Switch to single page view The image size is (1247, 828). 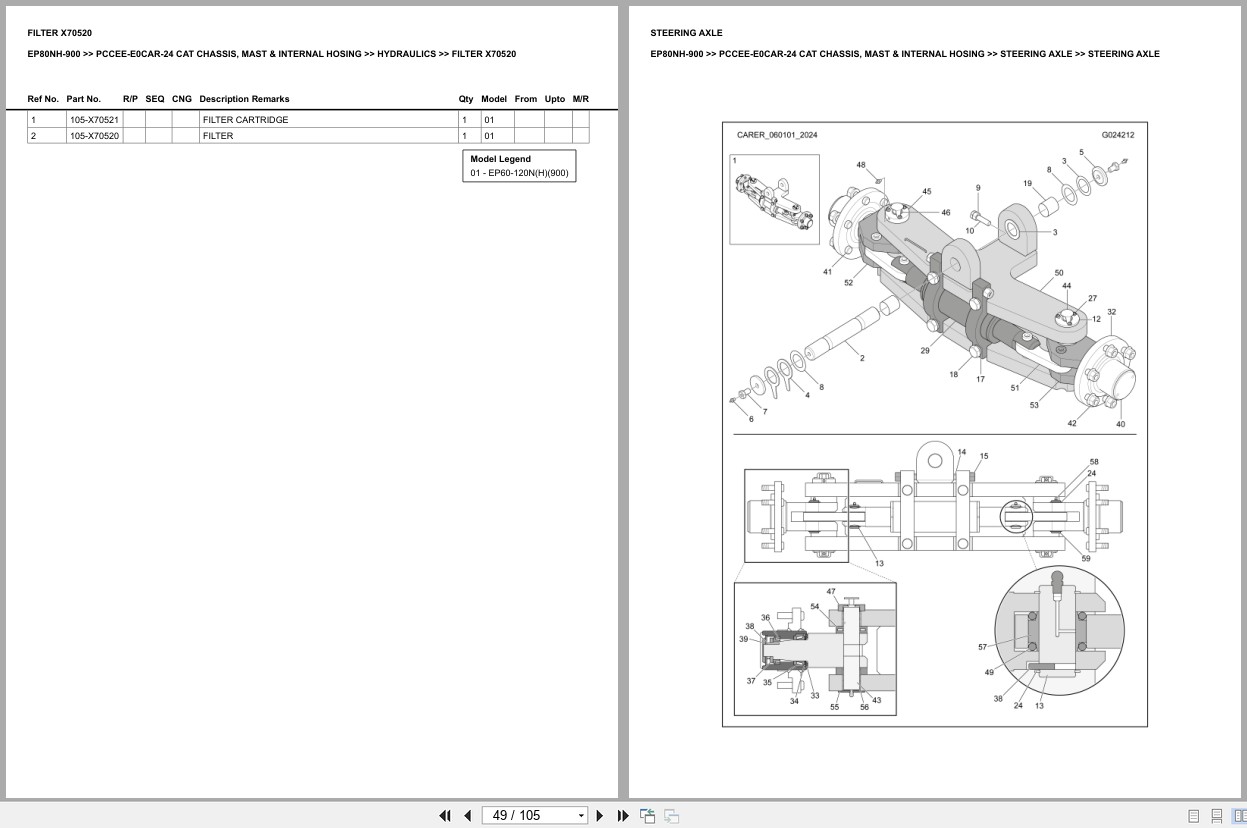tap(1194, 816)
